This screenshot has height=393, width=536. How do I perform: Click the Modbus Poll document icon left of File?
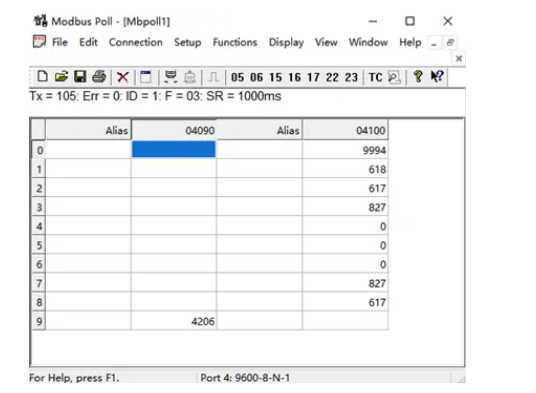tap(39, 42)
